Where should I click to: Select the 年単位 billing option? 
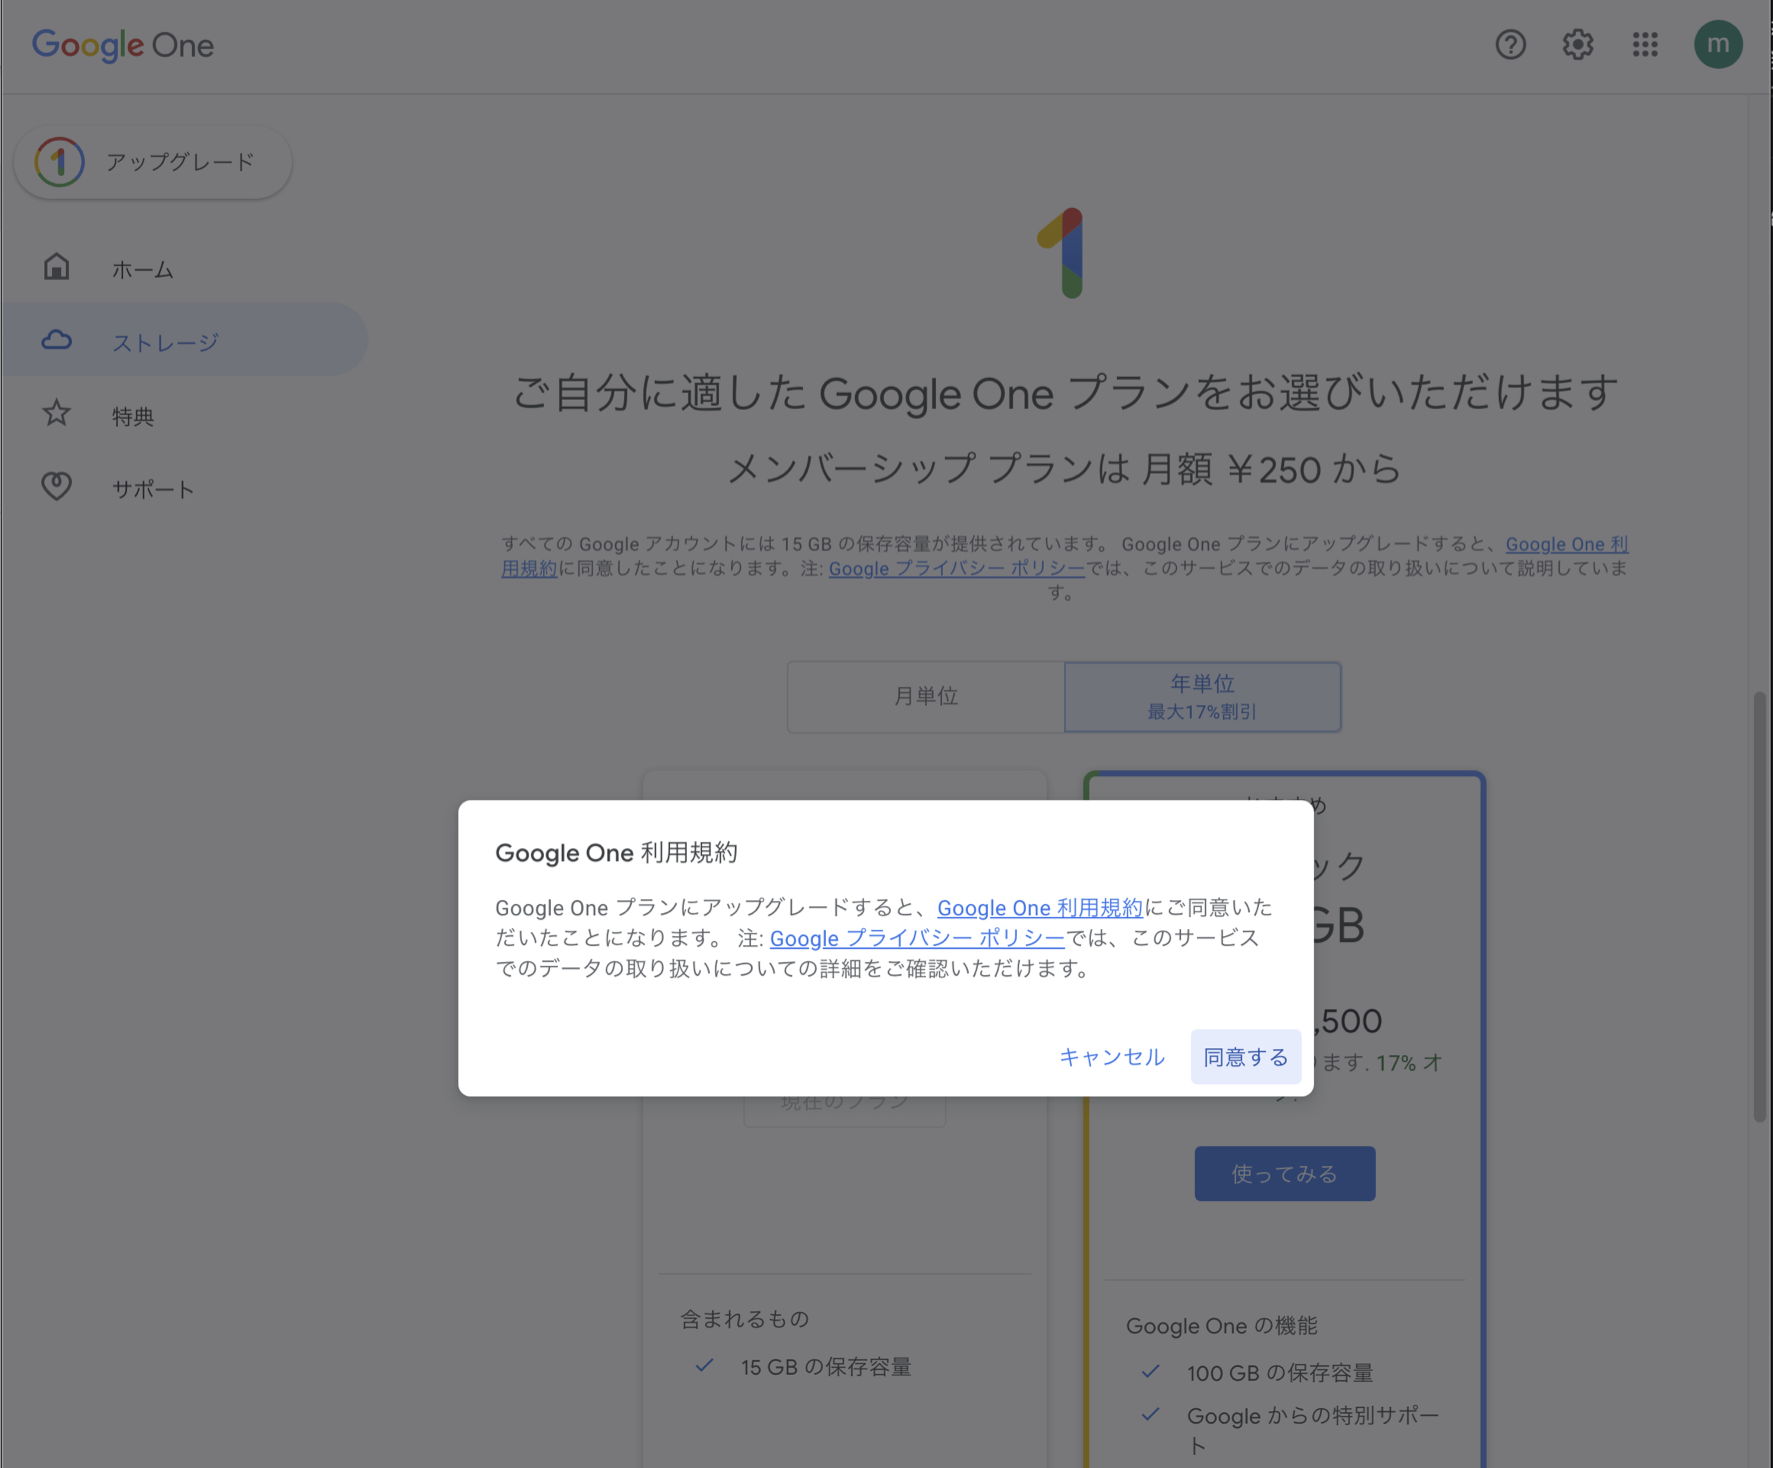coord(1202,696)
